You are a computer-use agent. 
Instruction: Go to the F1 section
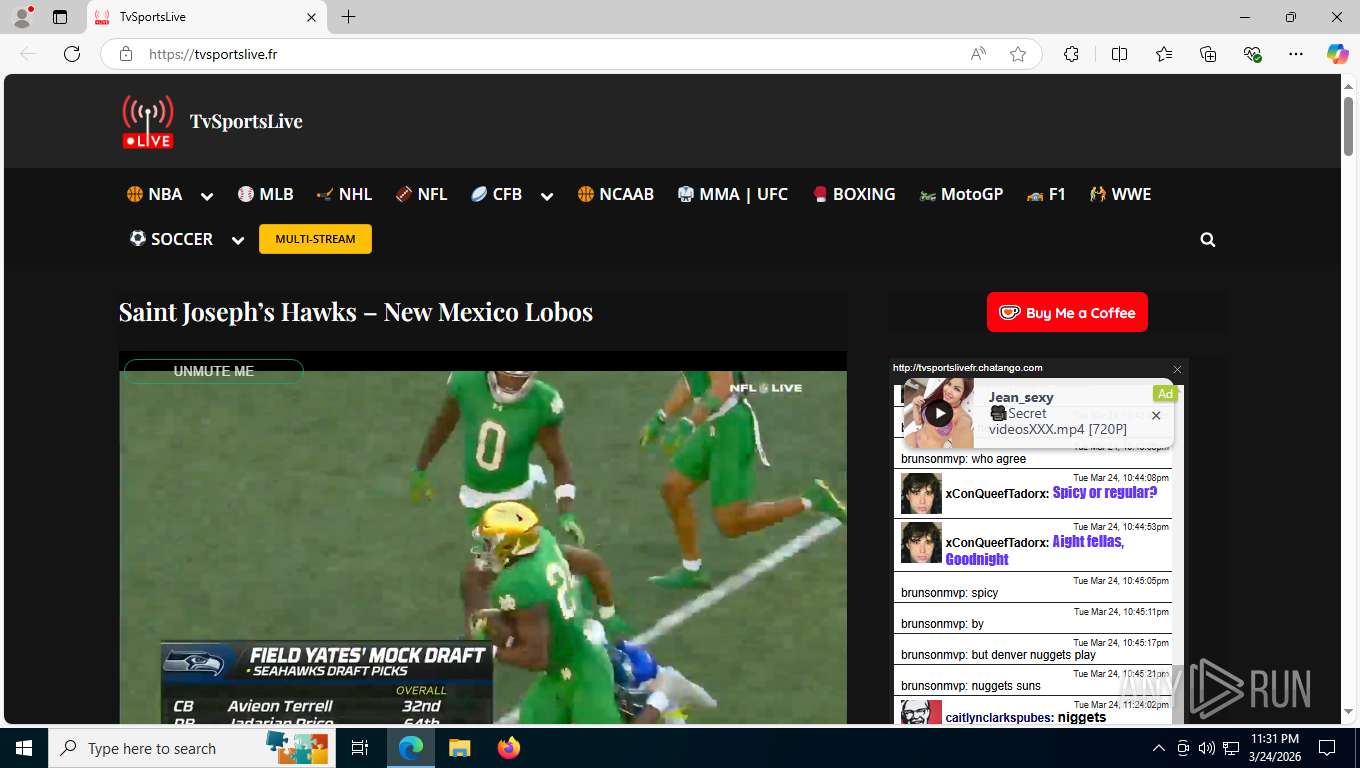(x=1046, y=194)
